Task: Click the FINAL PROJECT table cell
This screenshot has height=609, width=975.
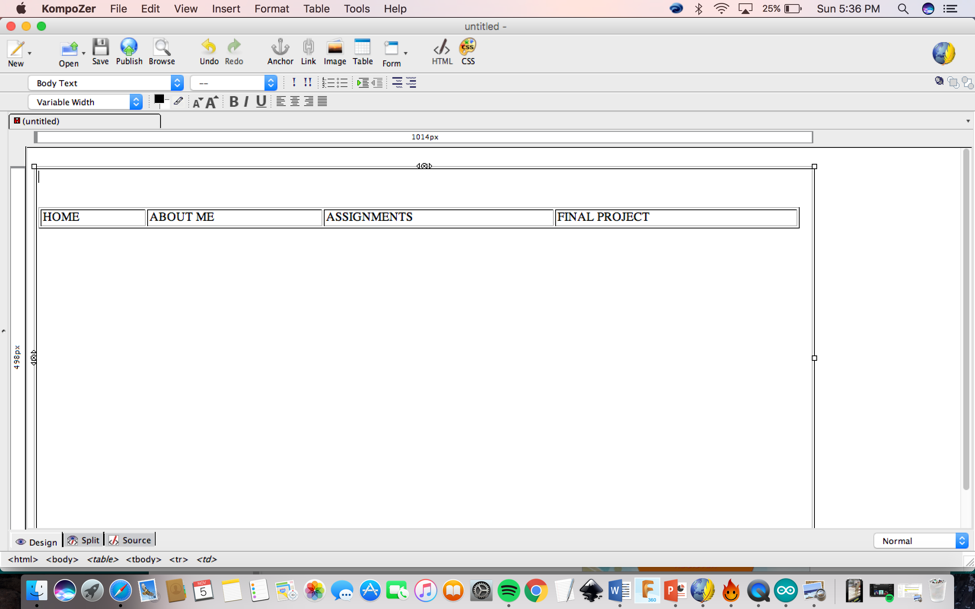Action: click(676, 217)
